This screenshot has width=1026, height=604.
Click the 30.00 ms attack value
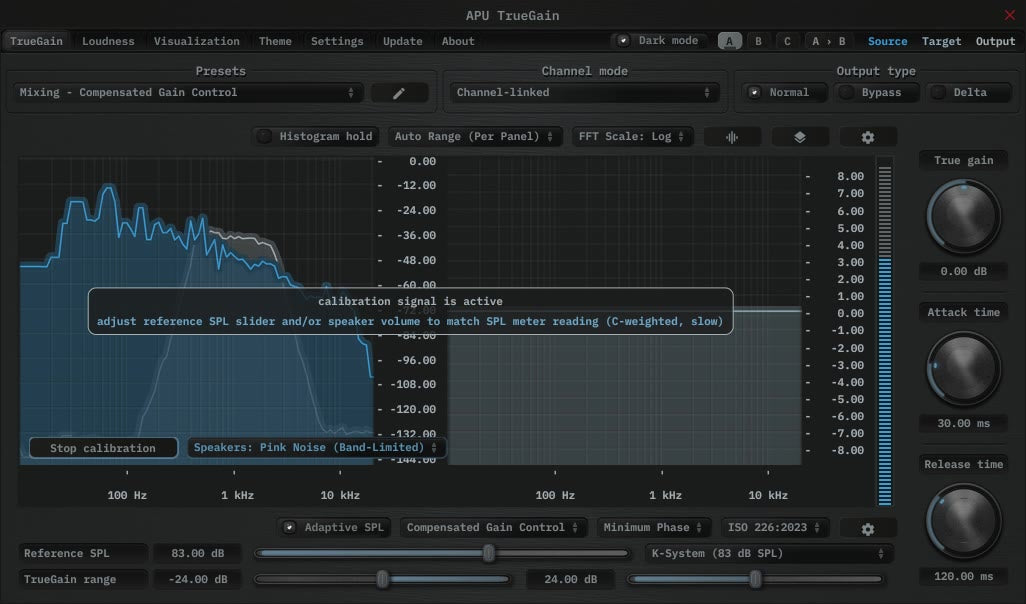coord(963,423)
